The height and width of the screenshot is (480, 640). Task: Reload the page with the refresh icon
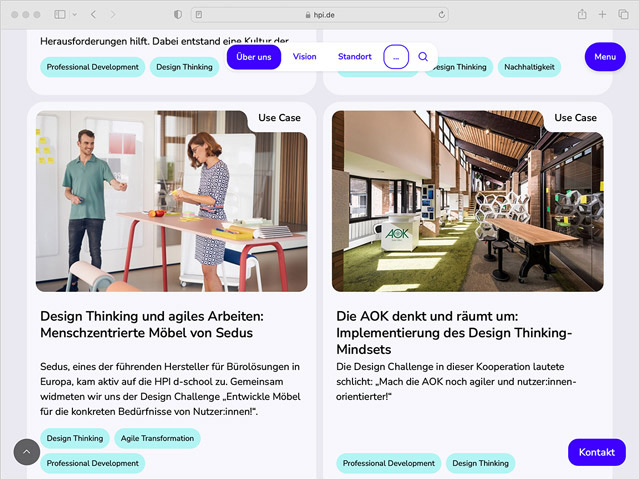click(441, 15)
